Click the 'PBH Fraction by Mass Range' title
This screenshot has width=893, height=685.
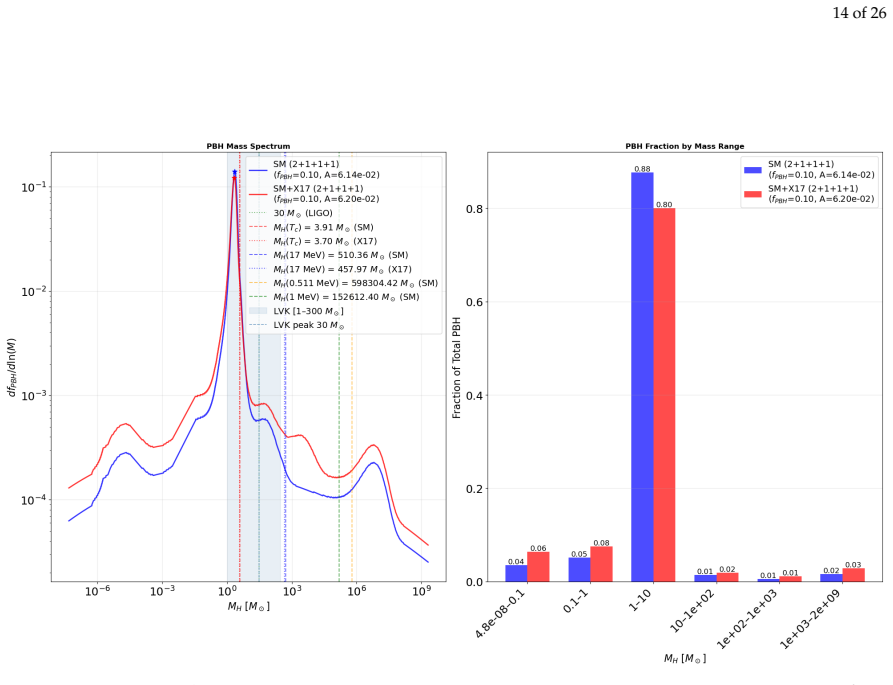[x=685, y=146]
